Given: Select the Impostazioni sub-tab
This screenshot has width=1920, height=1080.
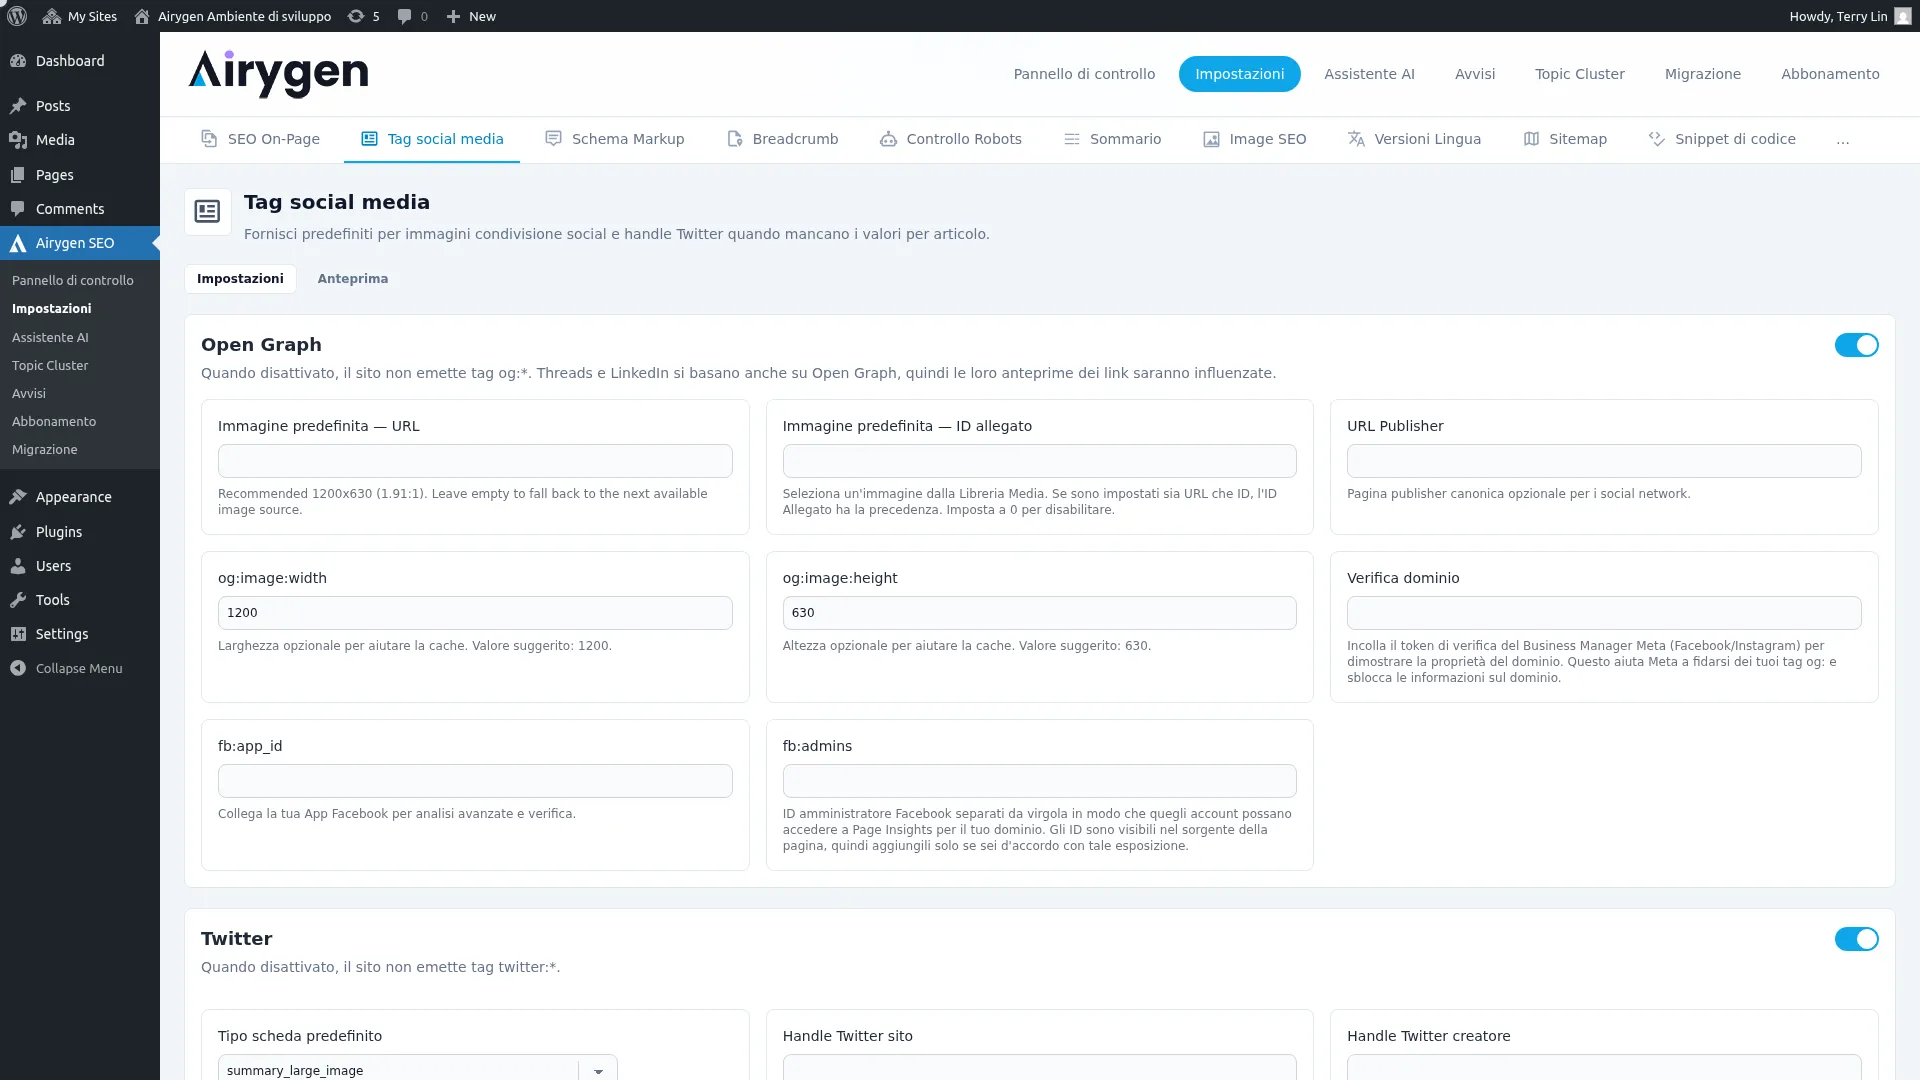Looking at the screenshot, I should pos(240,279).
